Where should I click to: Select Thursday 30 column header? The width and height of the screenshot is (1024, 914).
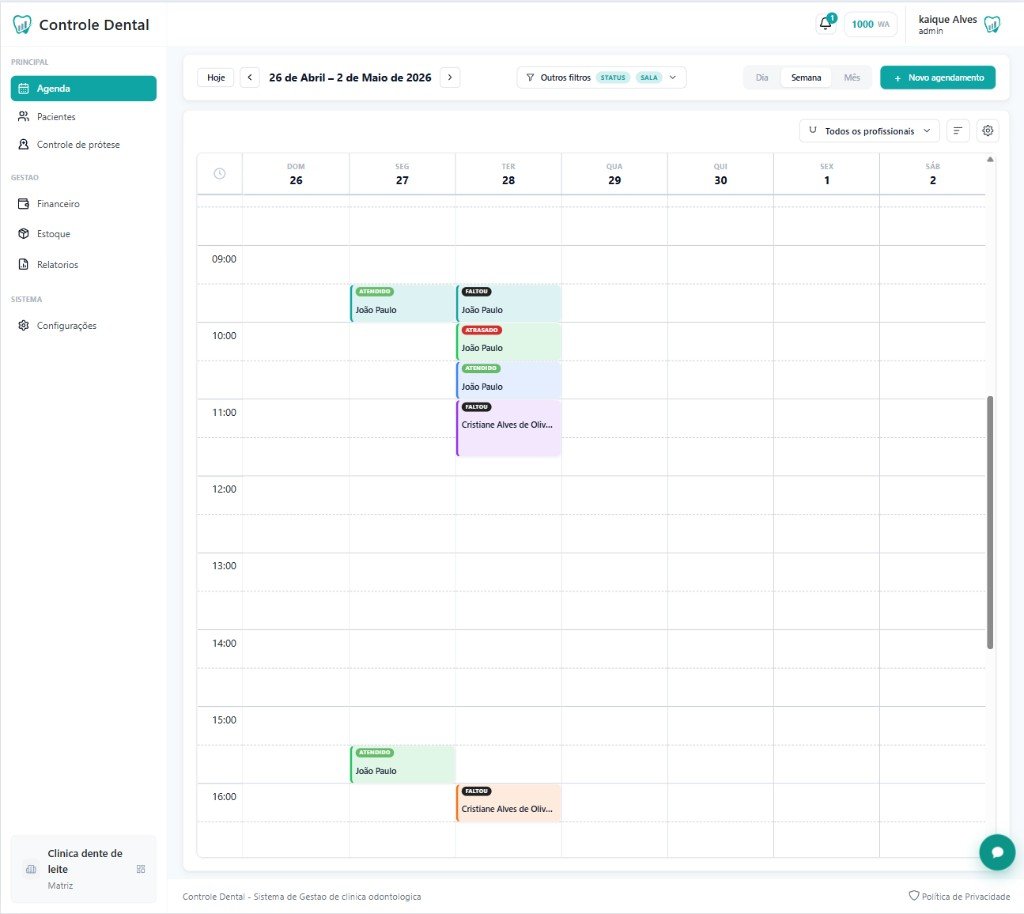pyautogui.click(x=720, y=174)
